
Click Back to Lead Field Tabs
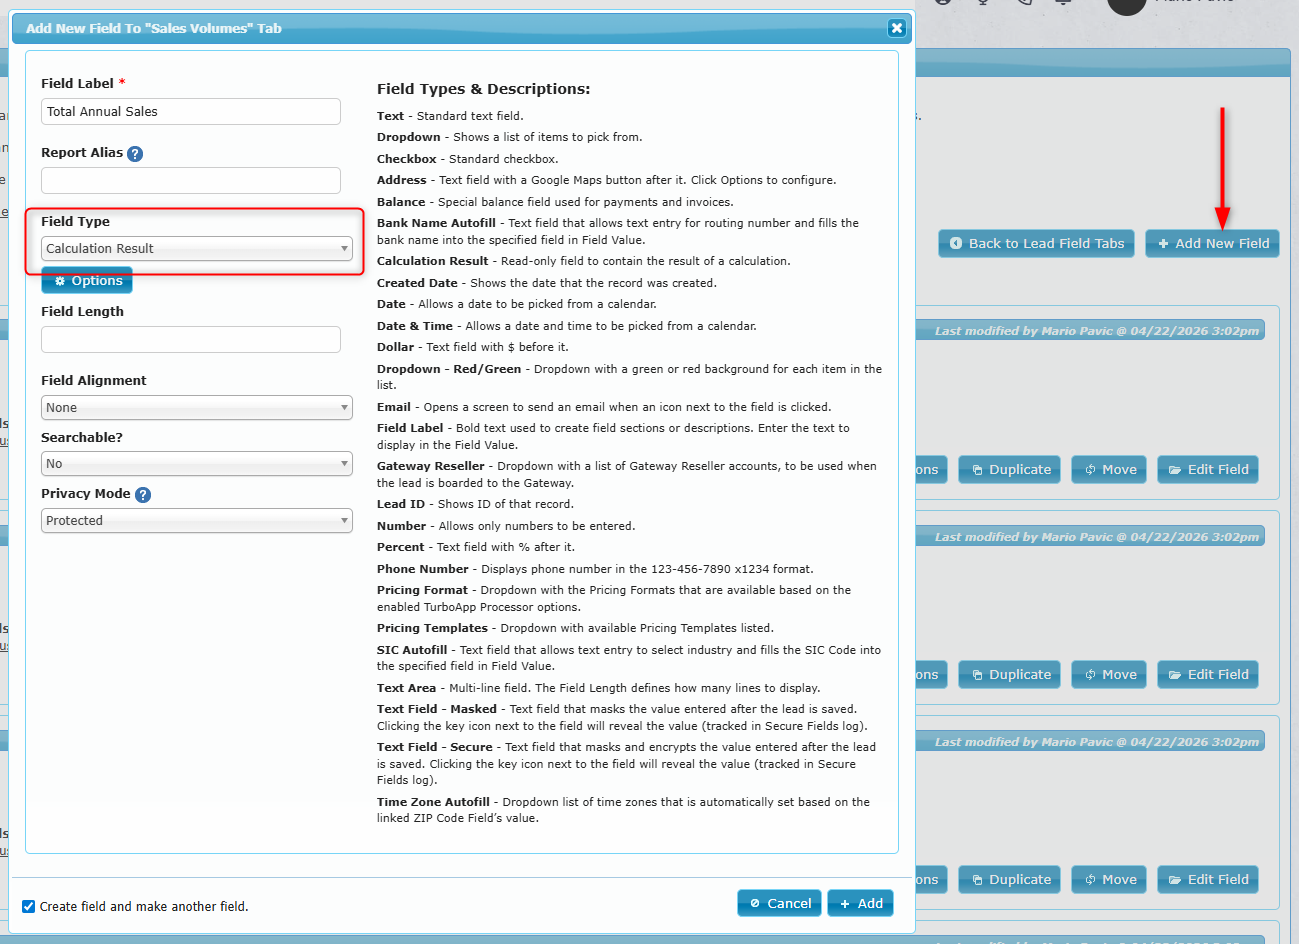[x=1036, y=244]
